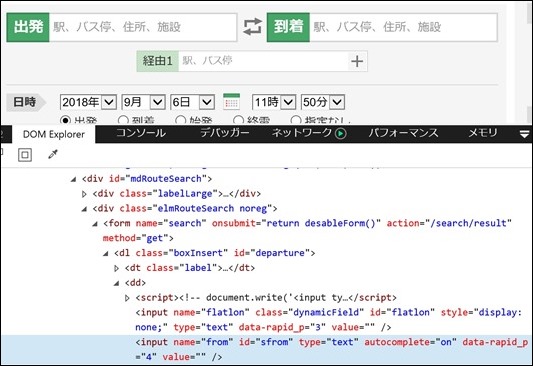
Task: Switch to デバッガー tab
Action: point(224,133)
